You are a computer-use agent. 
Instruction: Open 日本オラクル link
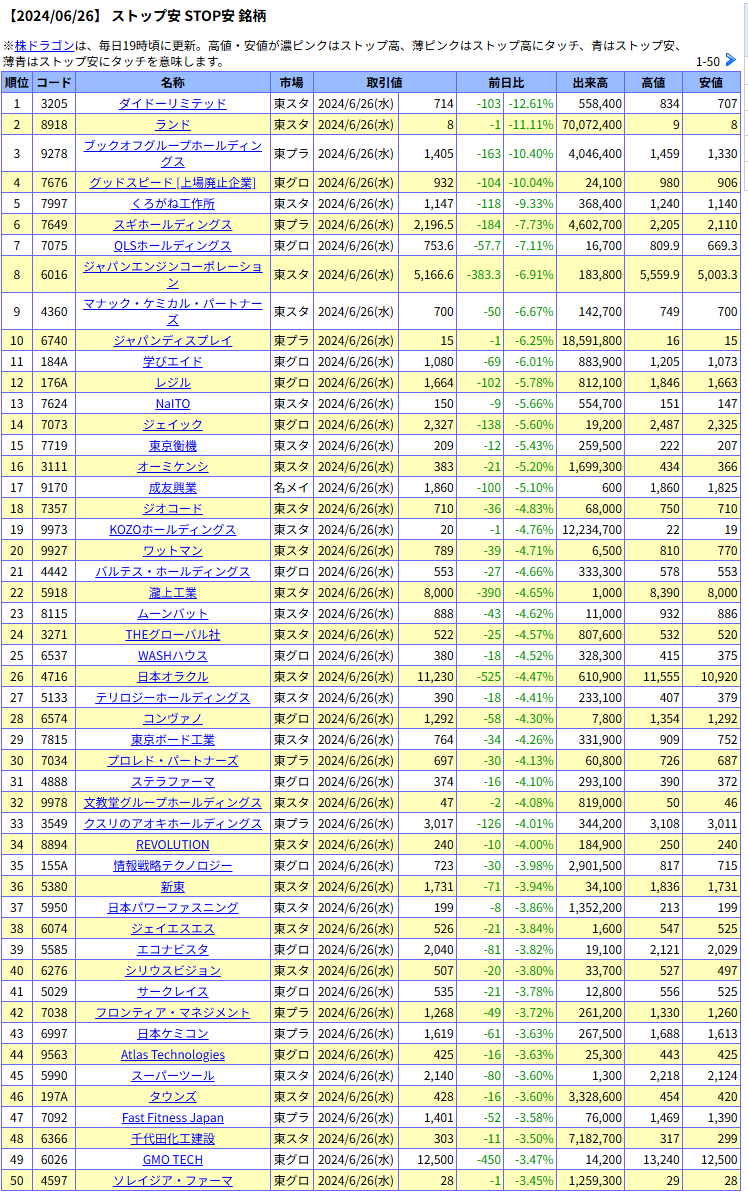tap(172, 676)
